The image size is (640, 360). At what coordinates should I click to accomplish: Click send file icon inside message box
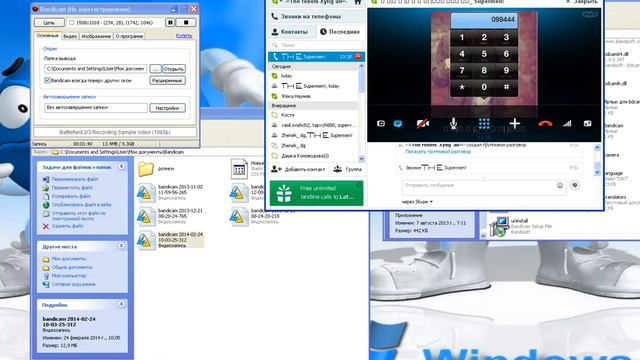[560, 185]
